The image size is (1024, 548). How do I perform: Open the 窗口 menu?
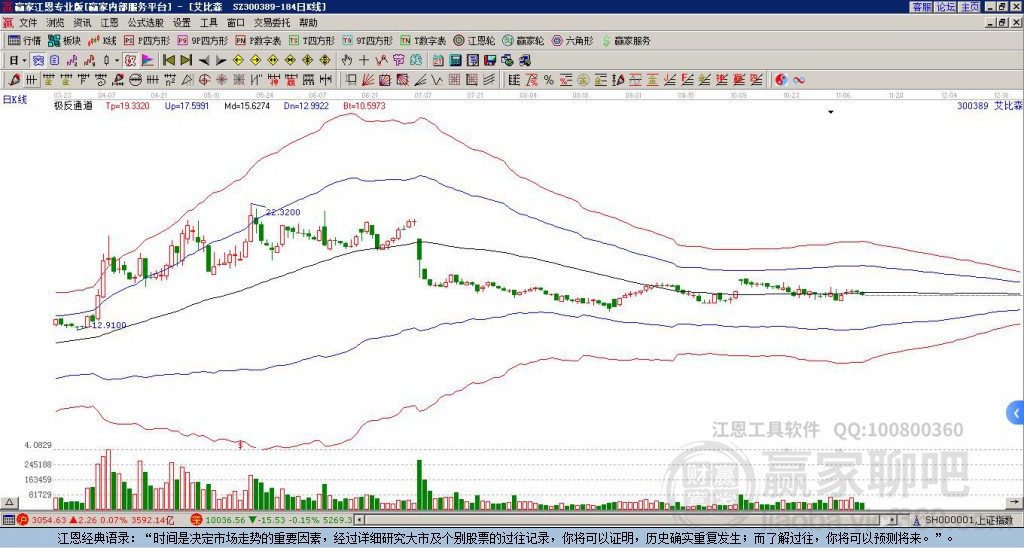tap(235, 23)
